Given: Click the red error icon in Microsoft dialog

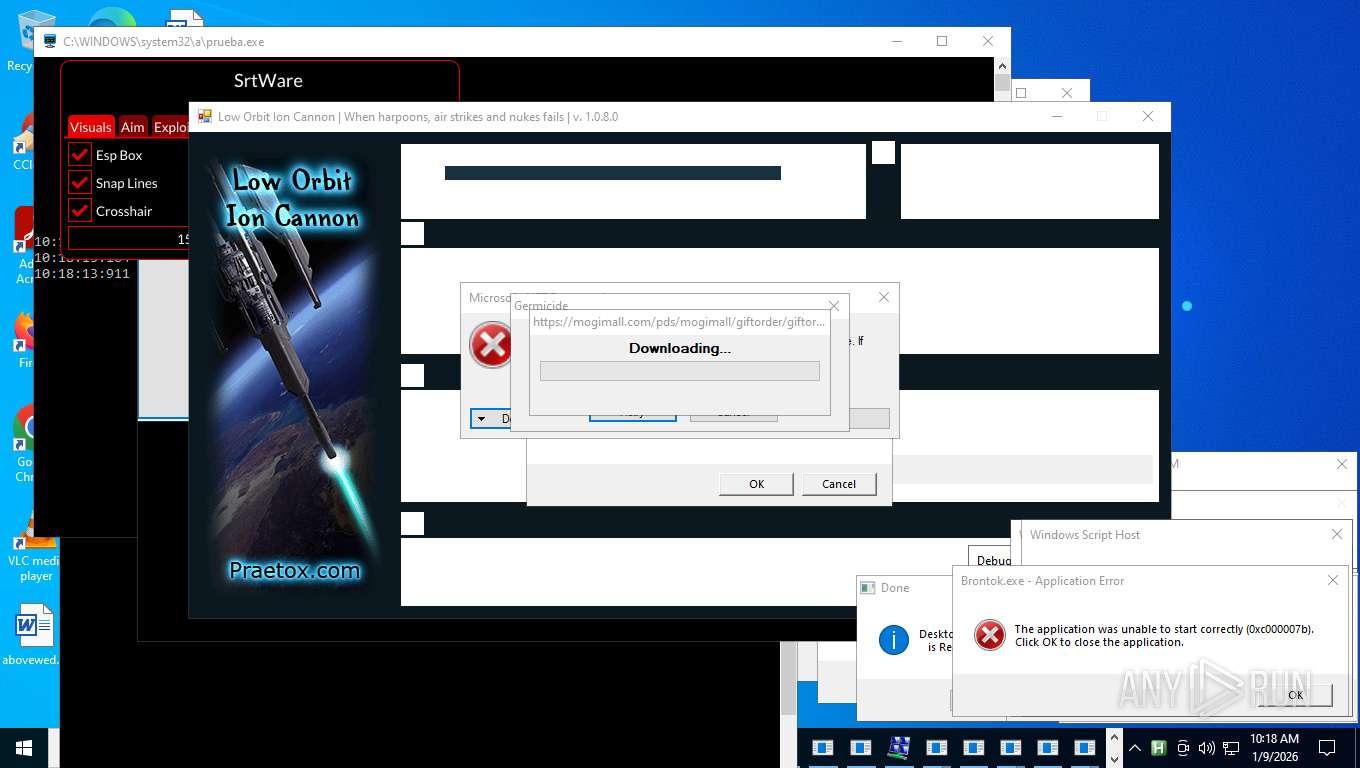Looking at the screenshot, I should 490,346.
